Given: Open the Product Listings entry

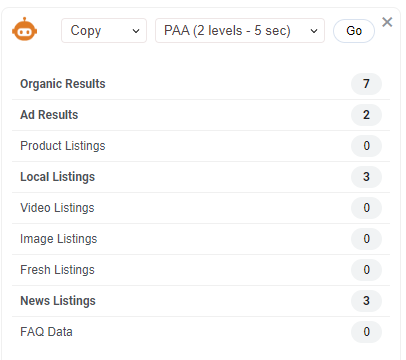Looking at the screenshot, I should coord(201,146).
